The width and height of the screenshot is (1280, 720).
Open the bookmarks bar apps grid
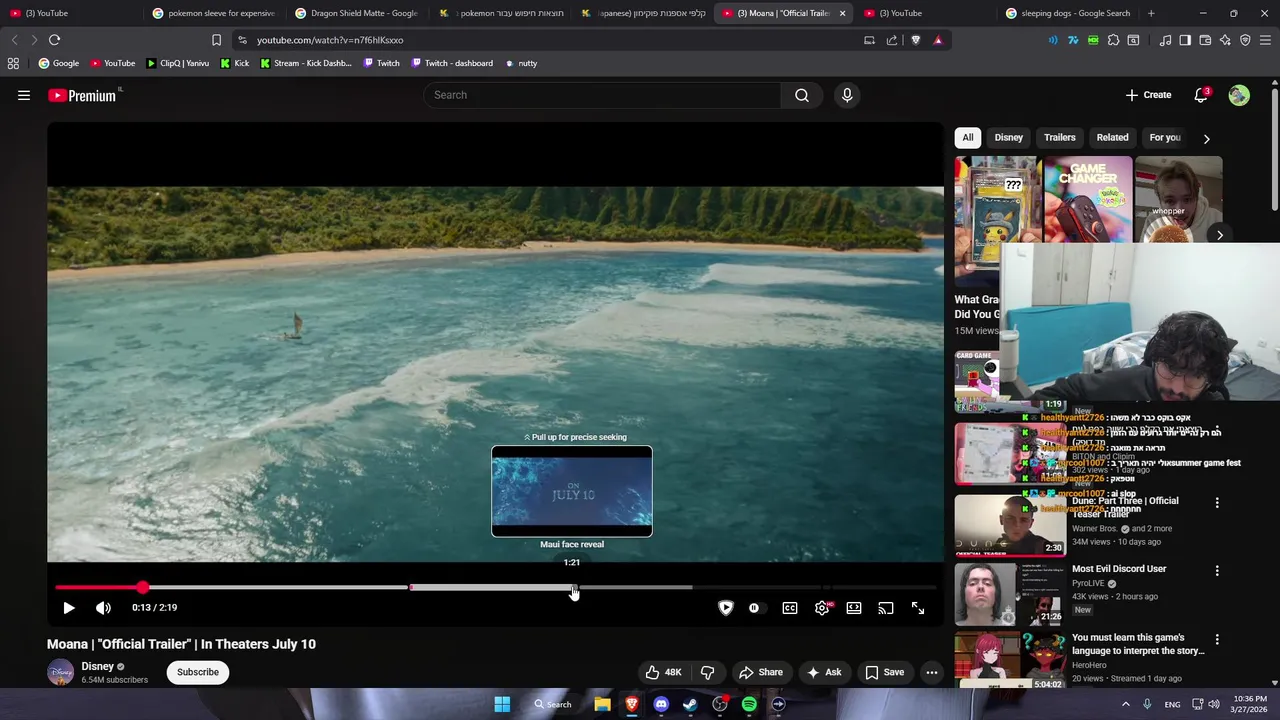(x=13, y=63)
